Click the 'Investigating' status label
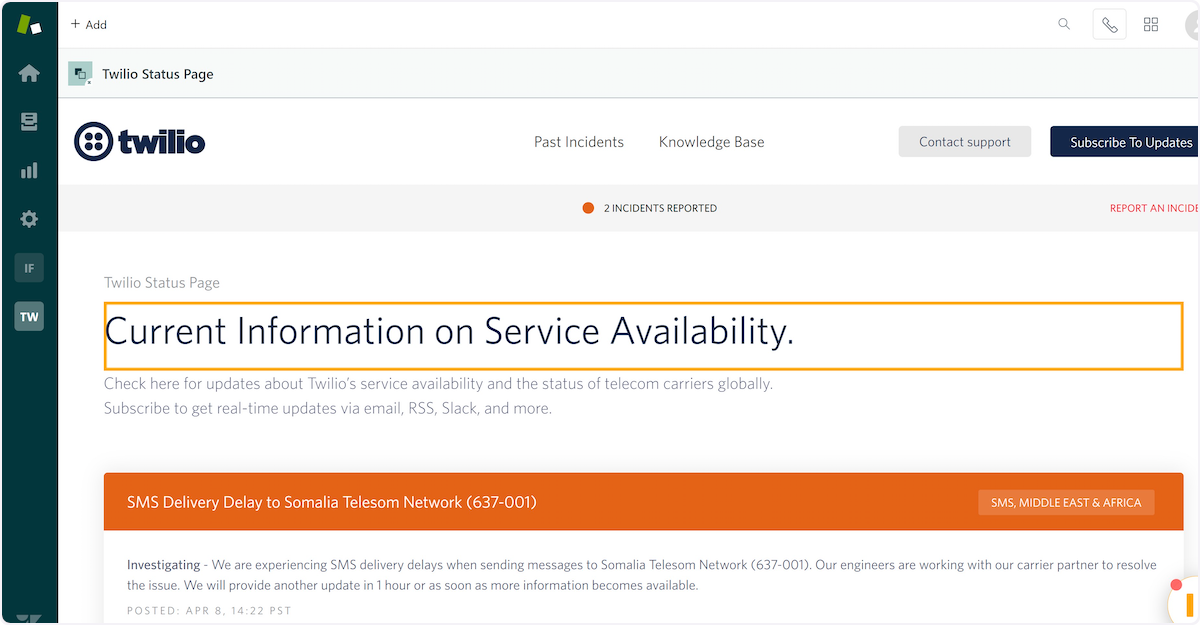 point(163,565)
